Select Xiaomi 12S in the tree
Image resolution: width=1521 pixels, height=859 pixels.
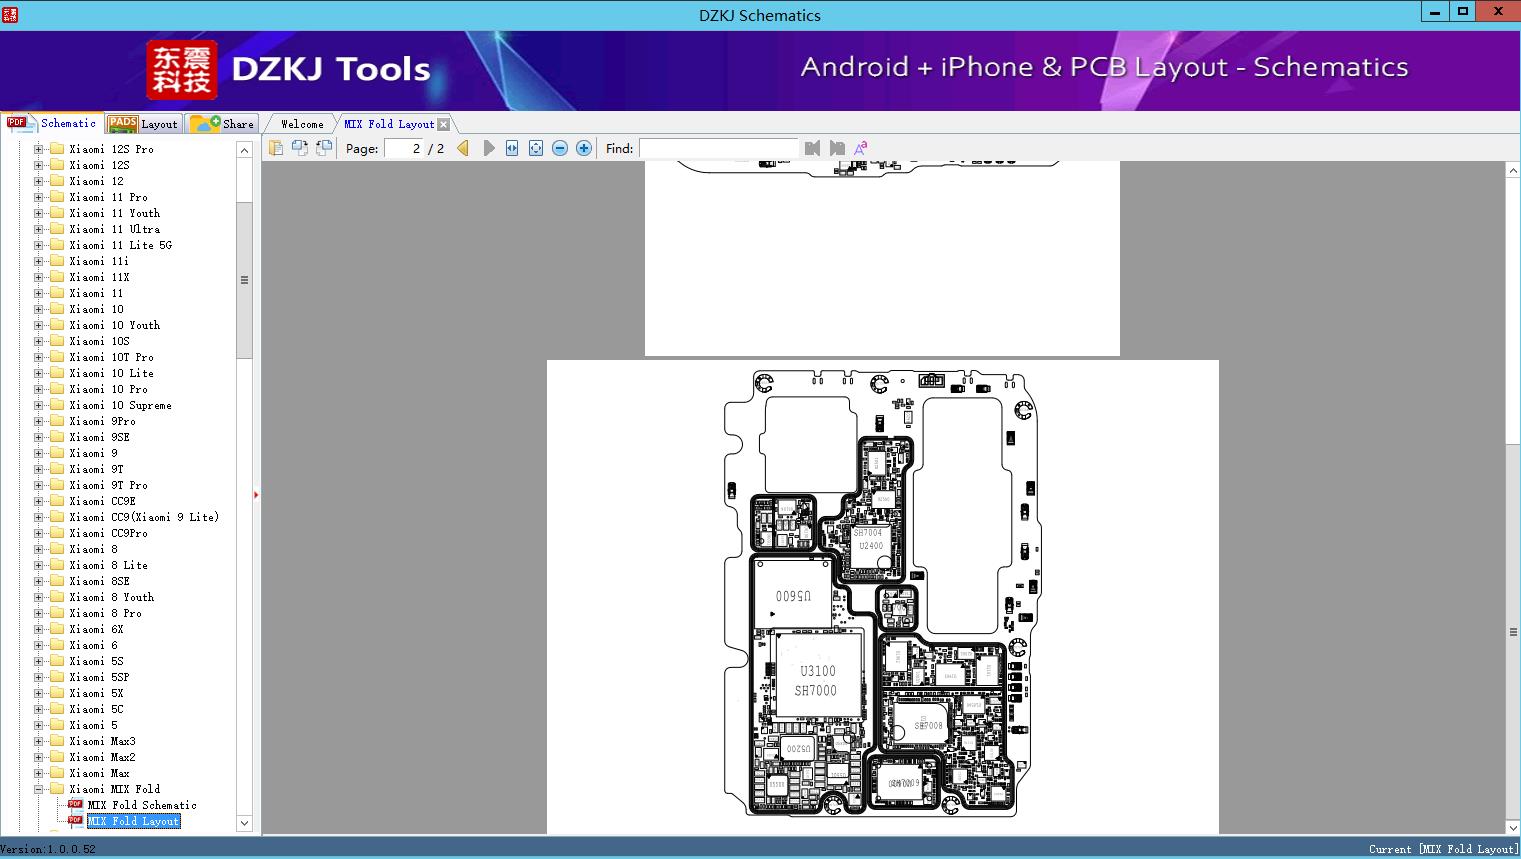(x=99, y=165)
